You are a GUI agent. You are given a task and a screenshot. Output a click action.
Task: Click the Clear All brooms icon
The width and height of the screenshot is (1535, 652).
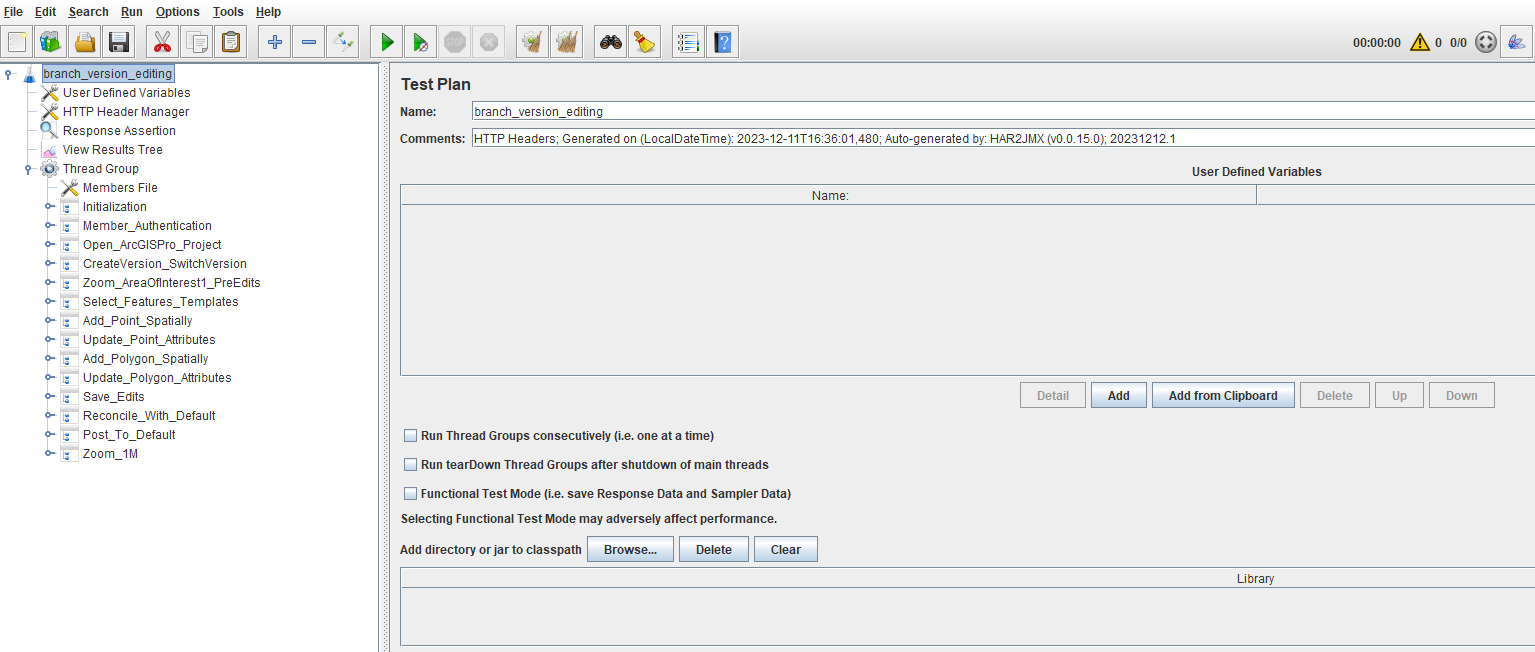[567, 42]
